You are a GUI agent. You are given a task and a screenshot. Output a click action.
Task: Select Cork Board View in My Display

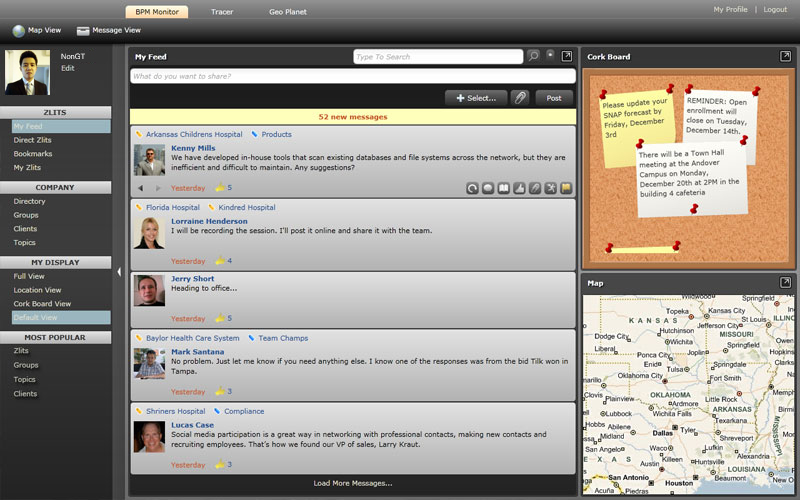coord(42,303)
